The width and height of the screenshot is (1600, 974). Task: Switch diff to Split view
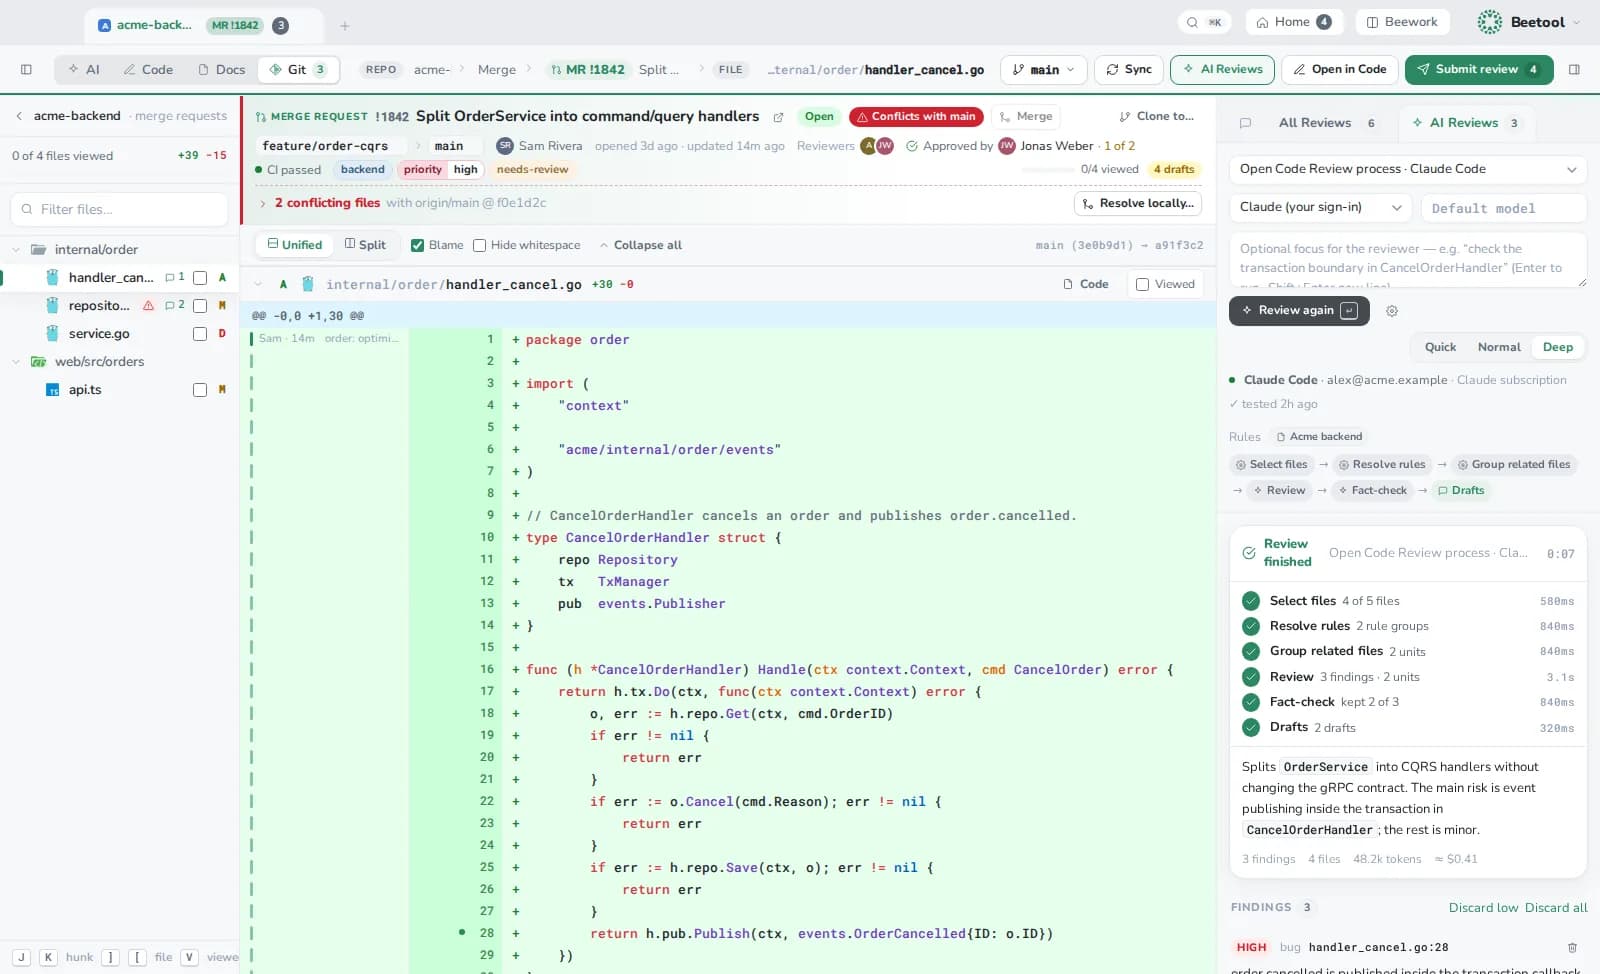[365, 245]
